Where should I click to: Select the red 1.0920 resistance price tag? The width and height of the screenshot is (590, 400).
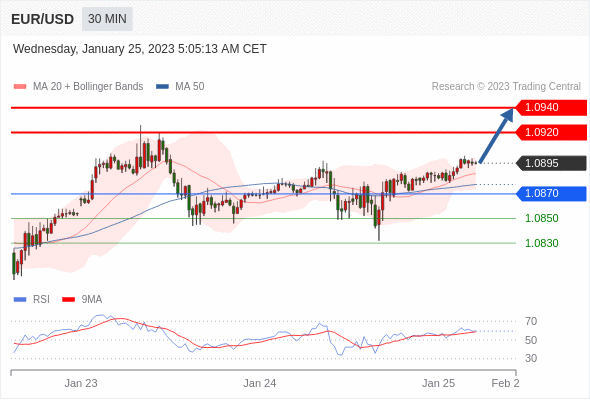pyautogui.click(x=551, y=132)
